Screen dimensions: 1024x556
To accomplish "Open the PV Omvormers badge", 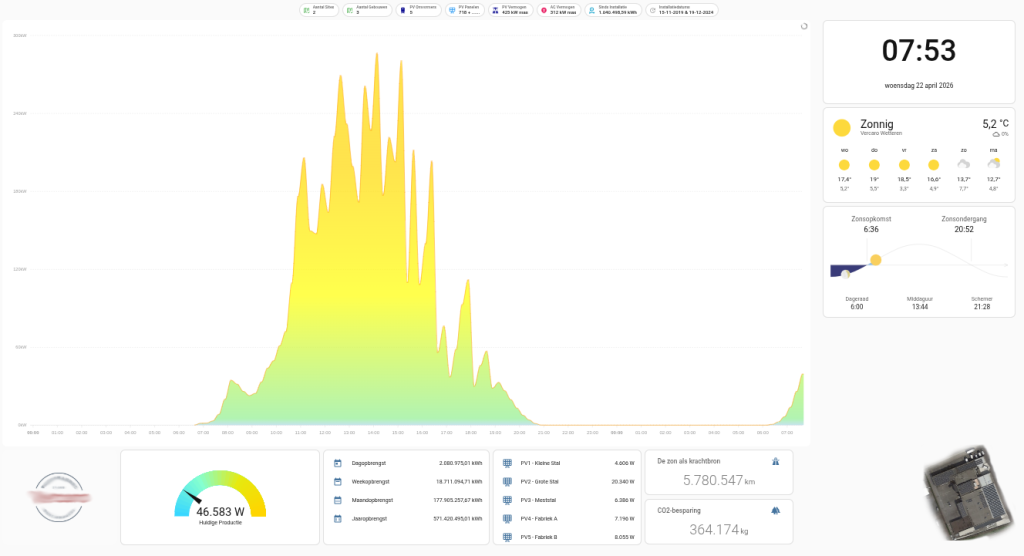I will pyautogui.click(x=418, y=10).
